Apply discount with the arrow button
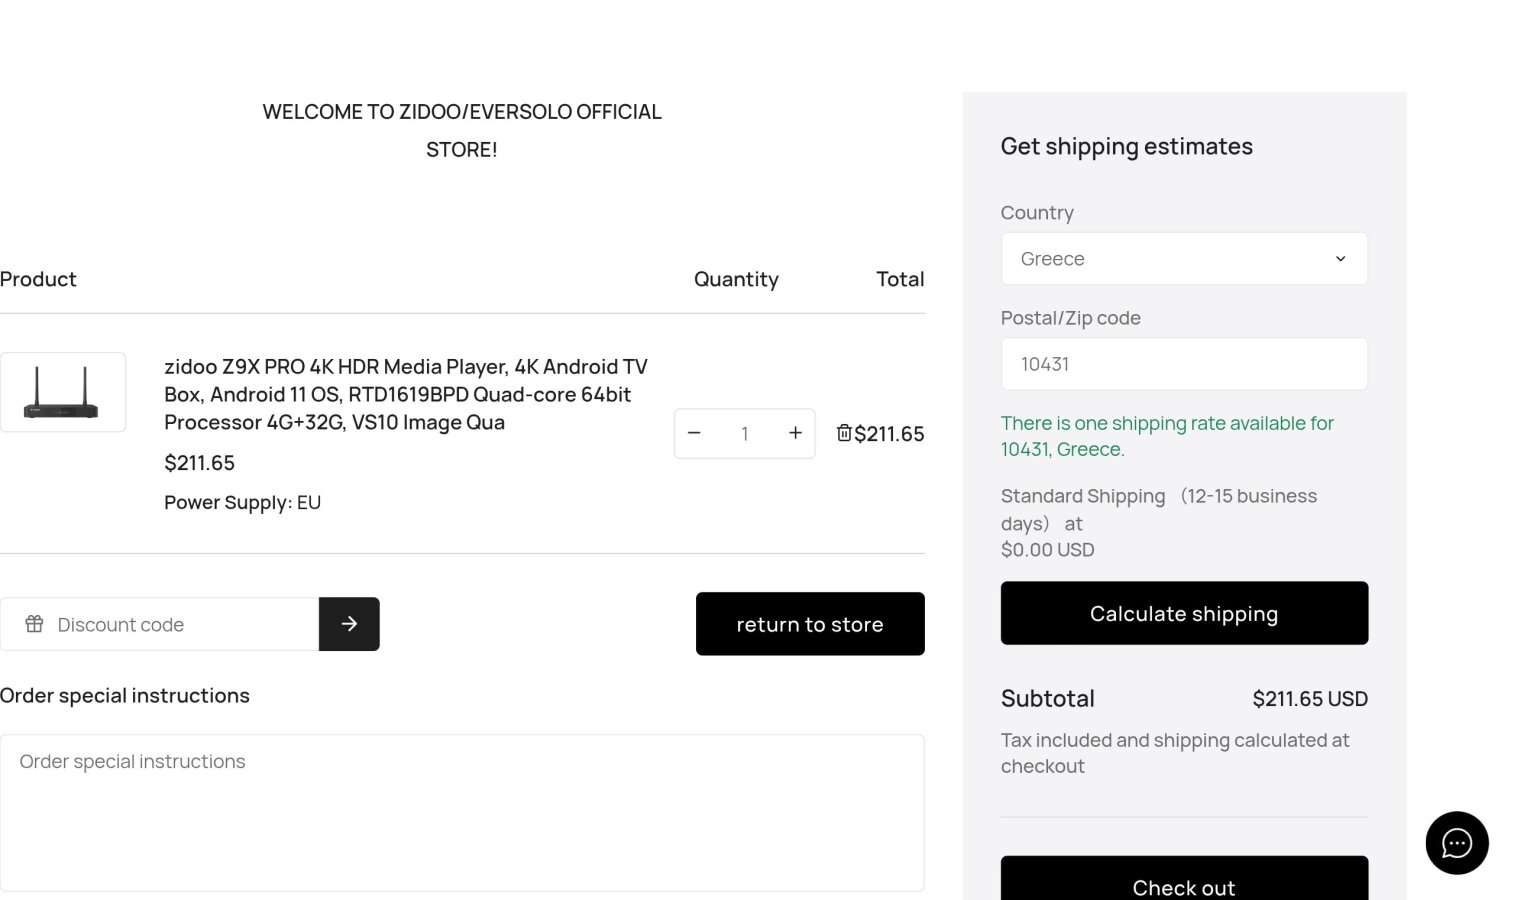 [349, 624]
